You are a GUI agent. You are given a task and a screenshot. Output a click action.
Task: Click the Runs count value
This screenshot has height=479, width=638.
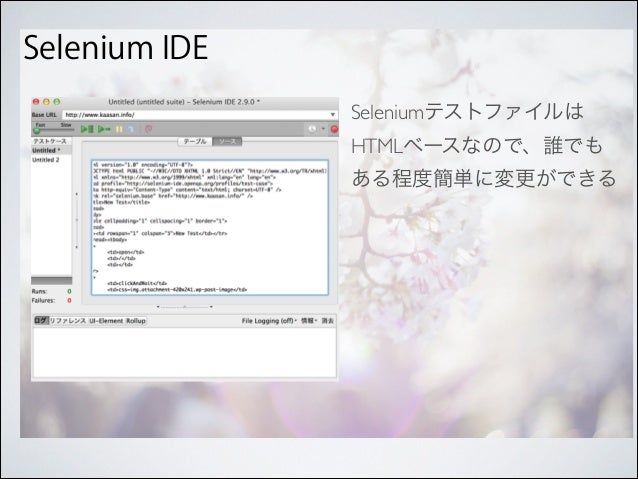click(x=69, y=291)
